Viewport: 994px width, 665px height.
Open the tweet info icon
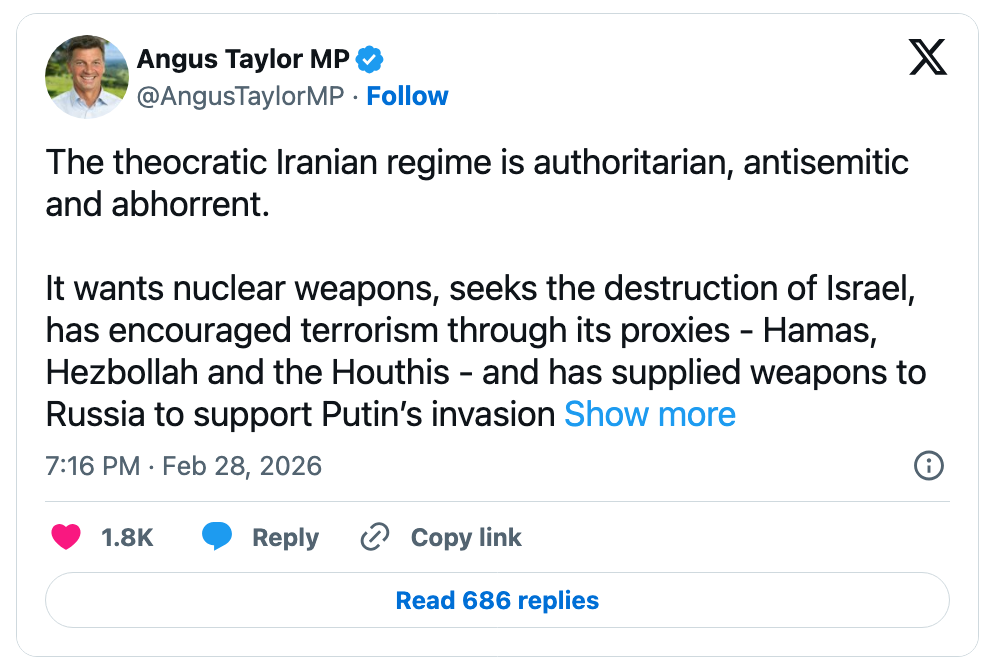(929, 466)
